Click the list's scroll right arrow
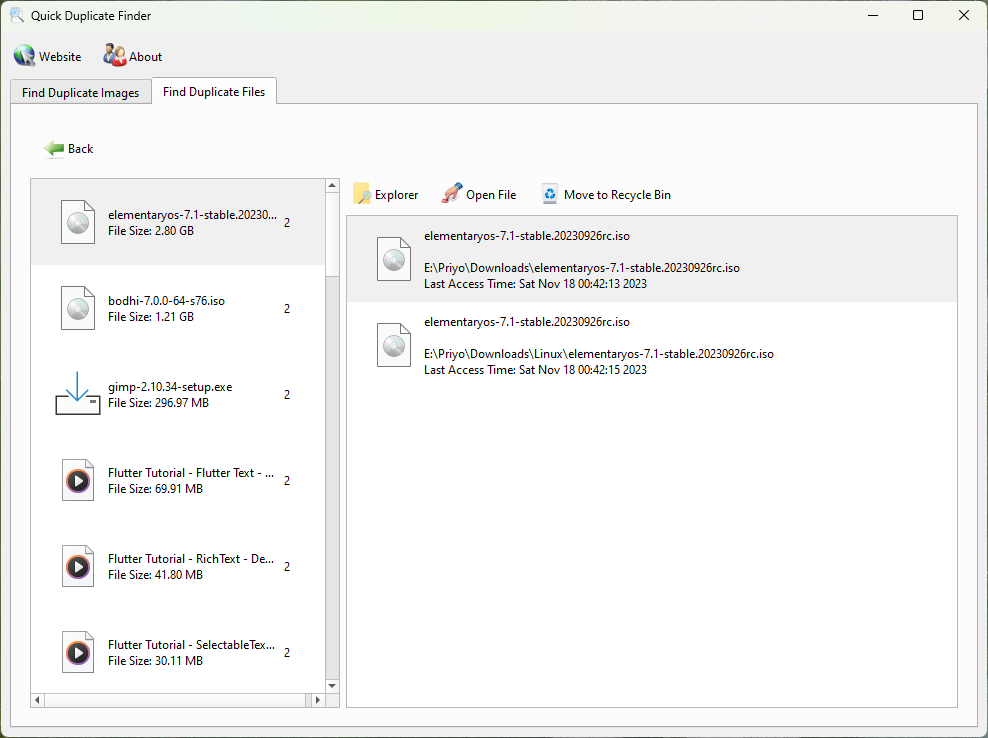 click(x=318, y=700)
